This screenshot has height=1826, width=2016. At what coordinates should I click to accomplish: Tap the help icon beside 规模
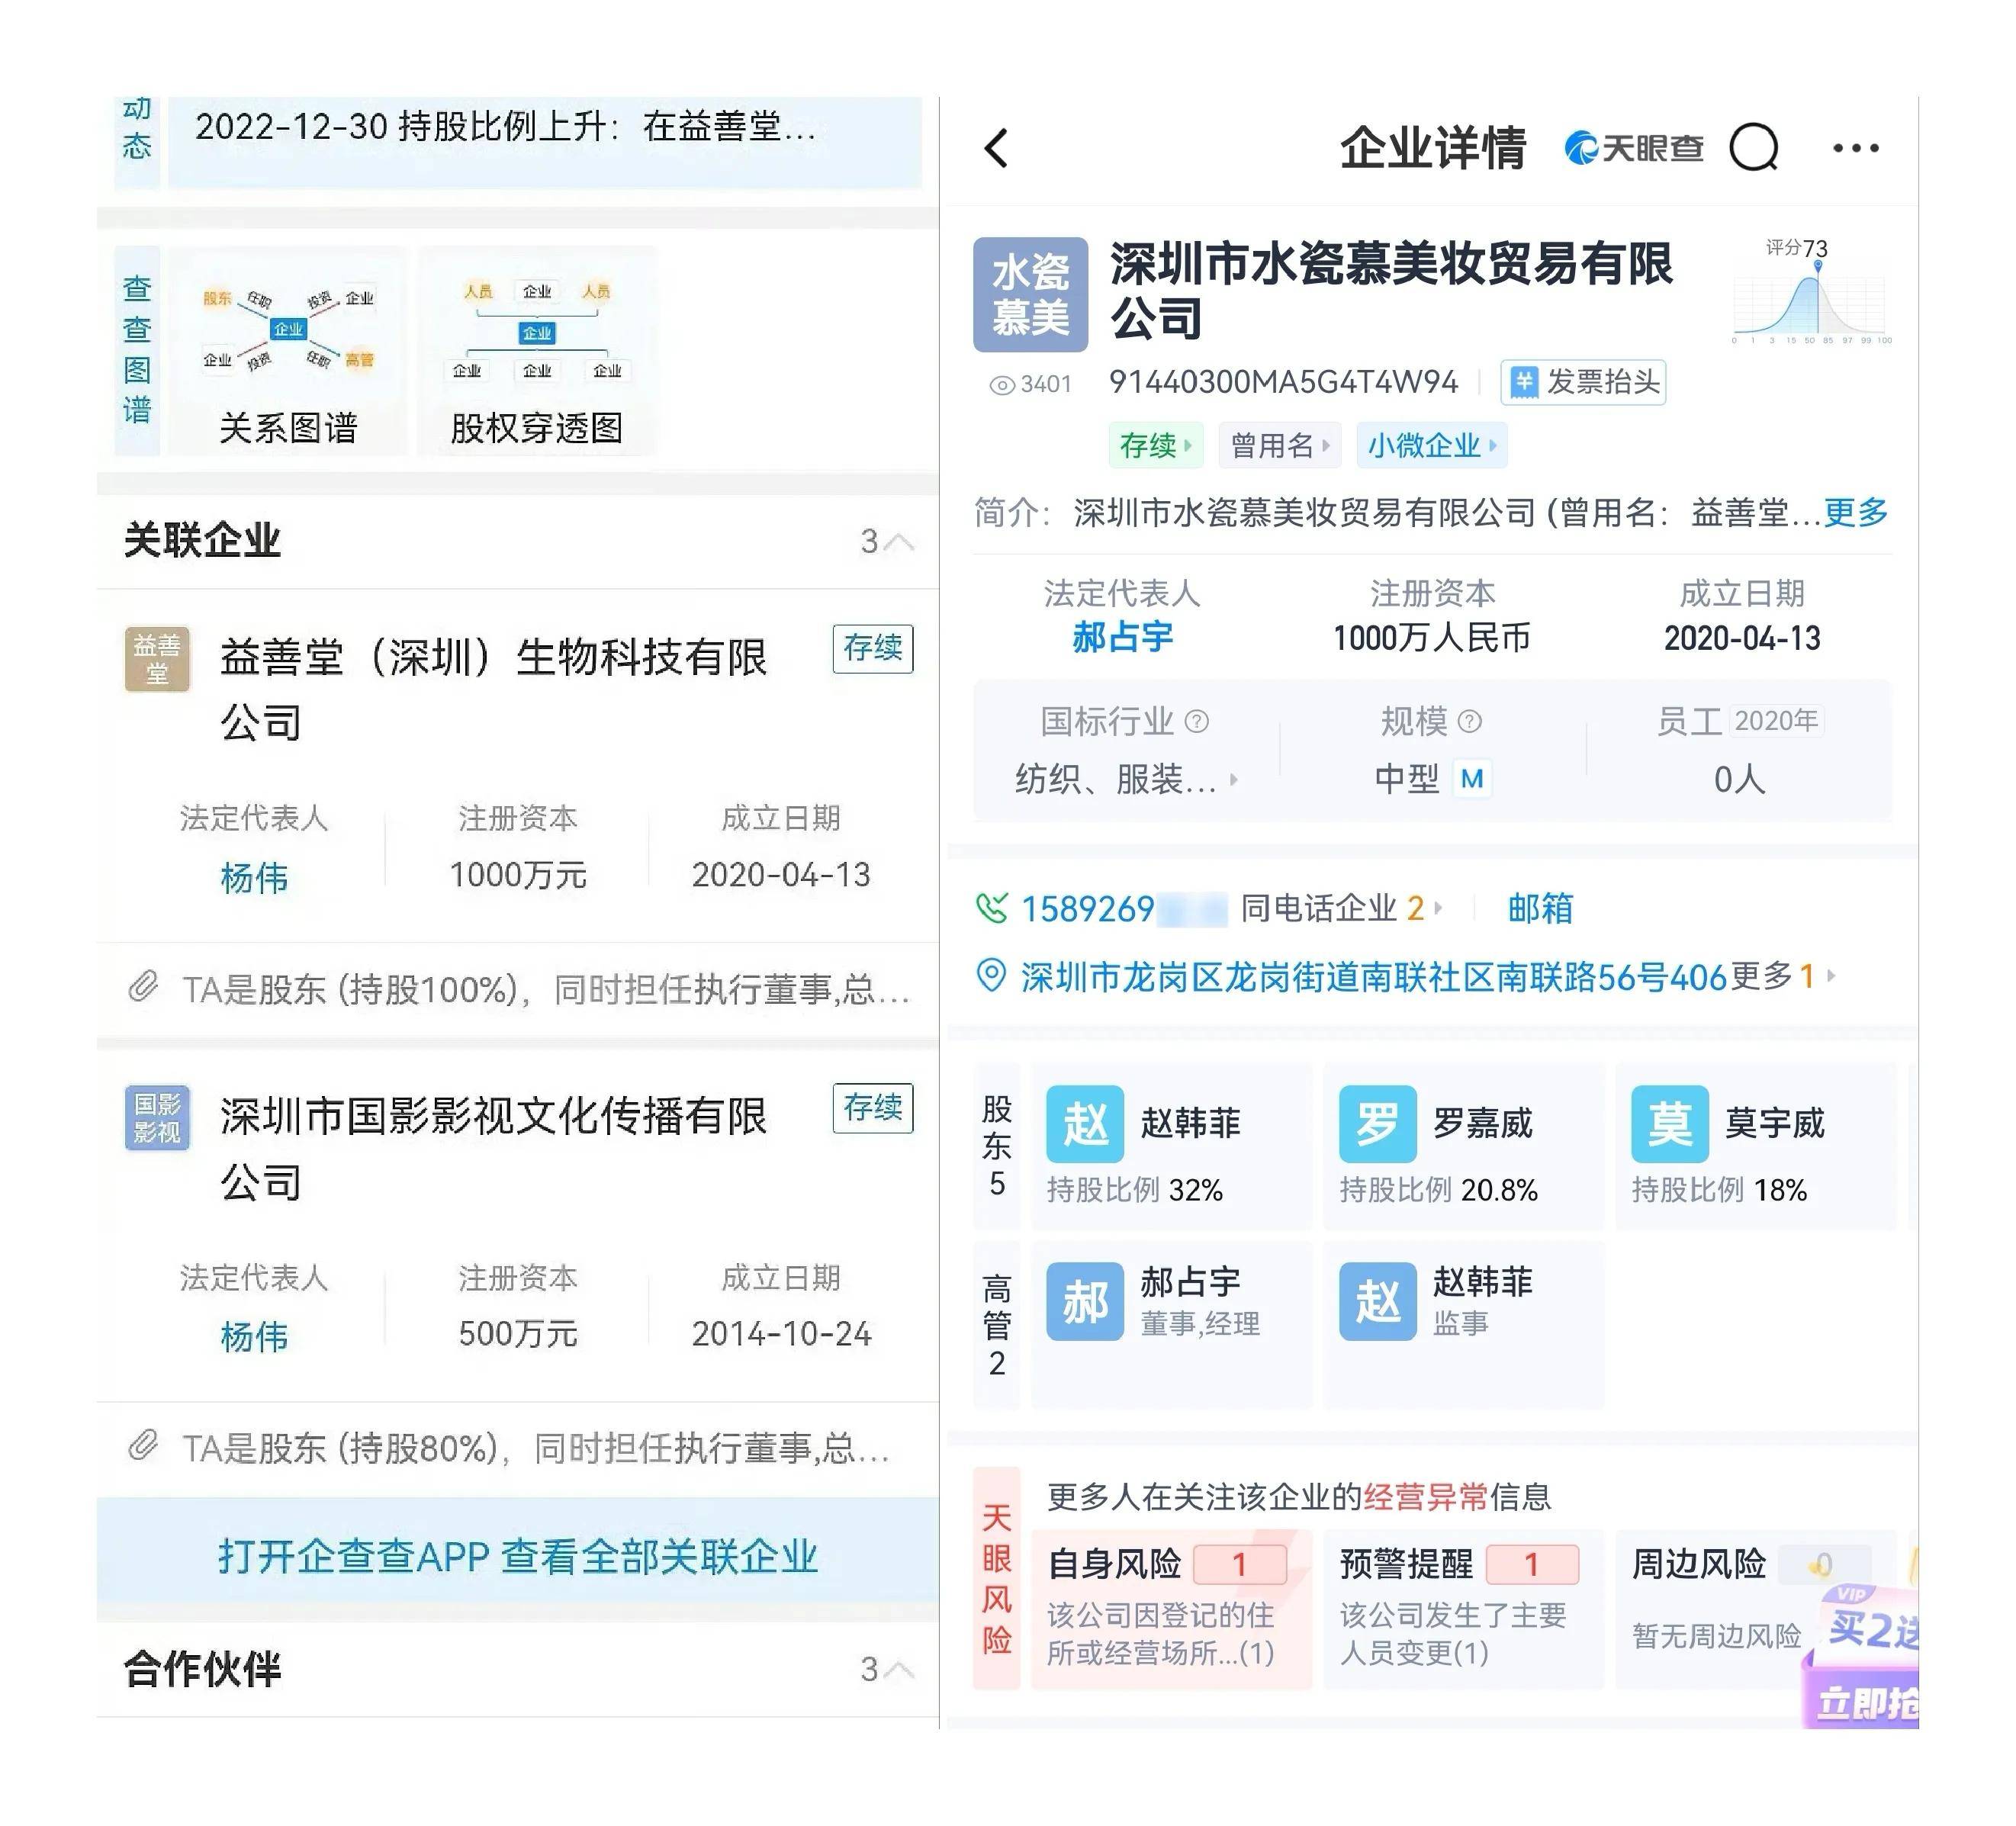click(1469, 721)
